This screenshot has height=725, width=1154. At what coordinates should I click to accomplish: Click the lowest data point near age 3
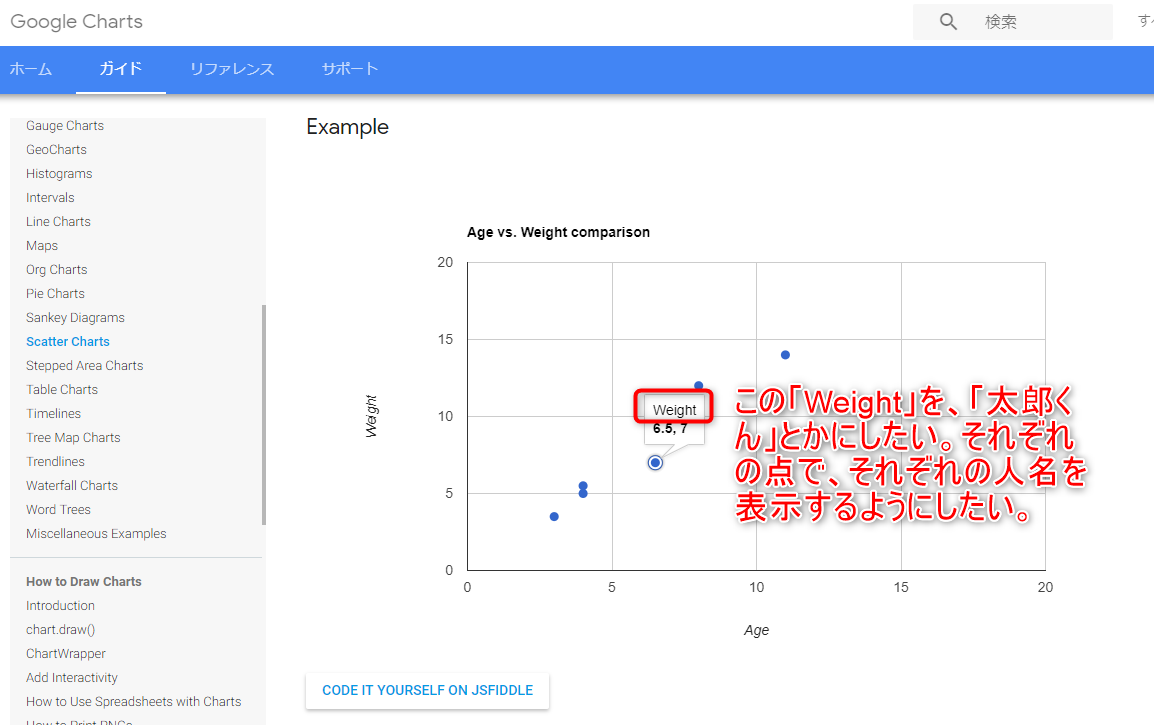(554, 517)
